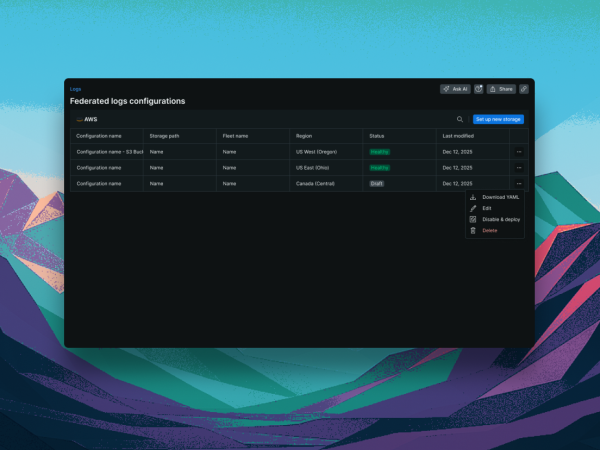Open table search with the magnifier icon

pyautogui.click(x=460, y=119)
